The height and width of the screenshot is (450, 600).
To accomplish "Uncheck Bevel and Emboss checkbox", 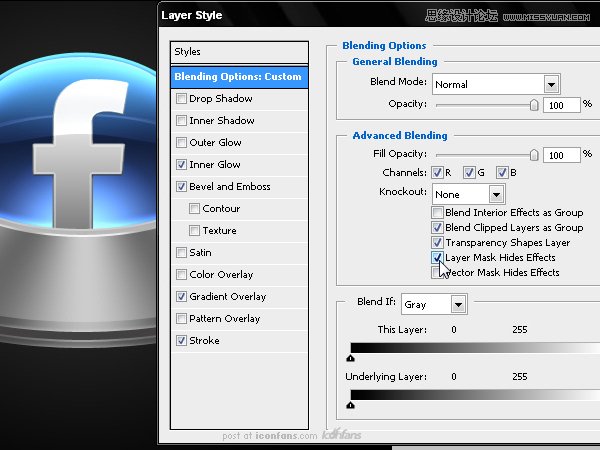I will pyautogui.click(x=181, y=187).
